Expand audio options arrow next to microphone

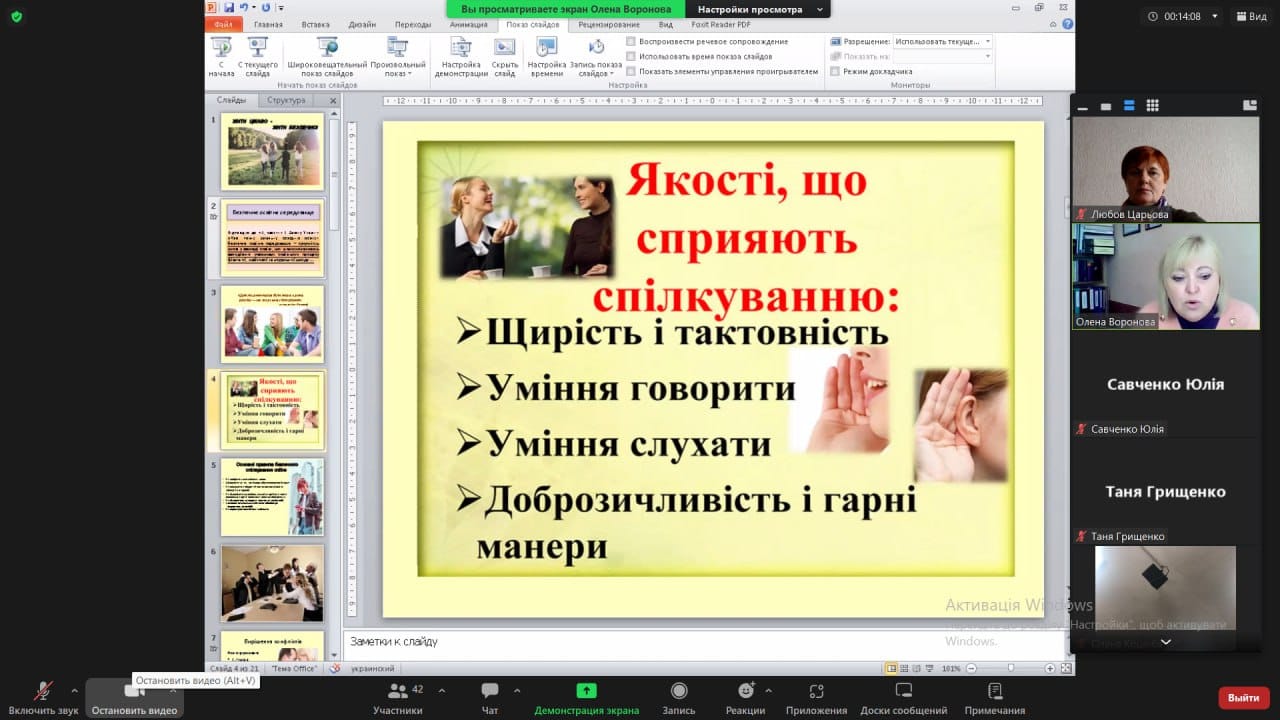pos(74,690)
